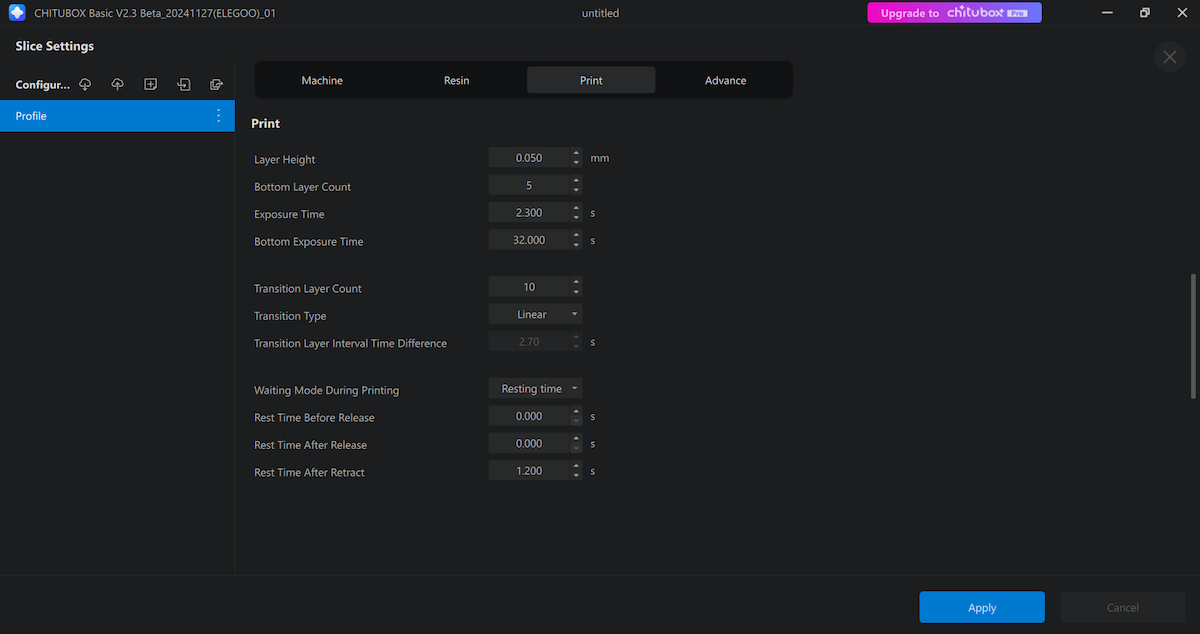Increase Rest Time Before Release value
Image resolution: width=1200 pixels, height=634 pixels.
[x=576, y=410]
